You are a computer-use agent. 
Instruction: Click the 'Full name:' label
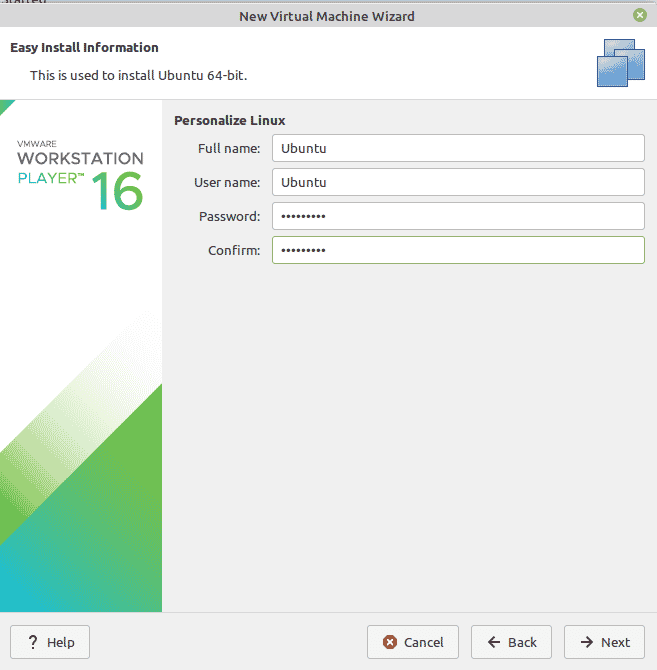pyautogui.click(x=229, y=148)
